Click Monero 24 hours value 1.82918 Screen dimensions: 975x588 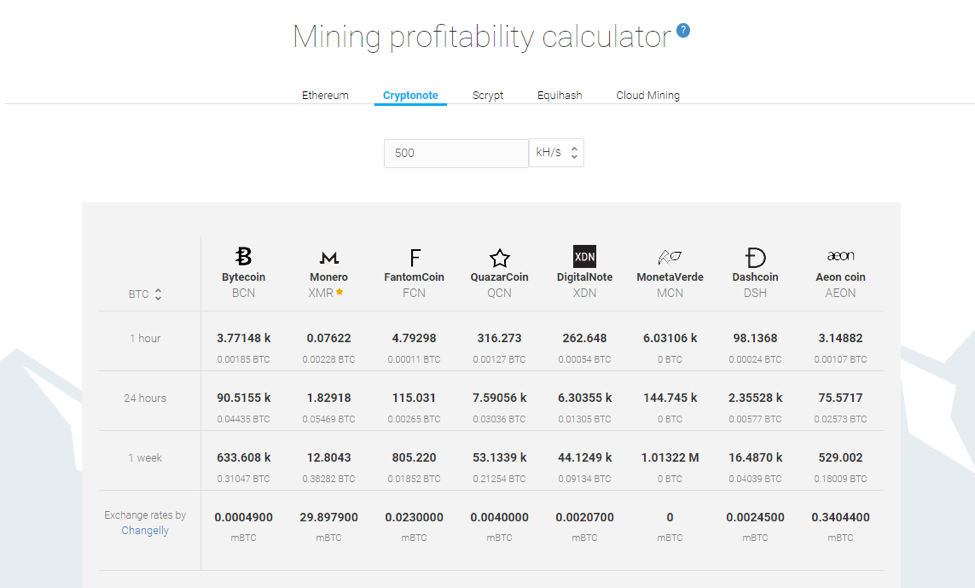tap(329, 398)
